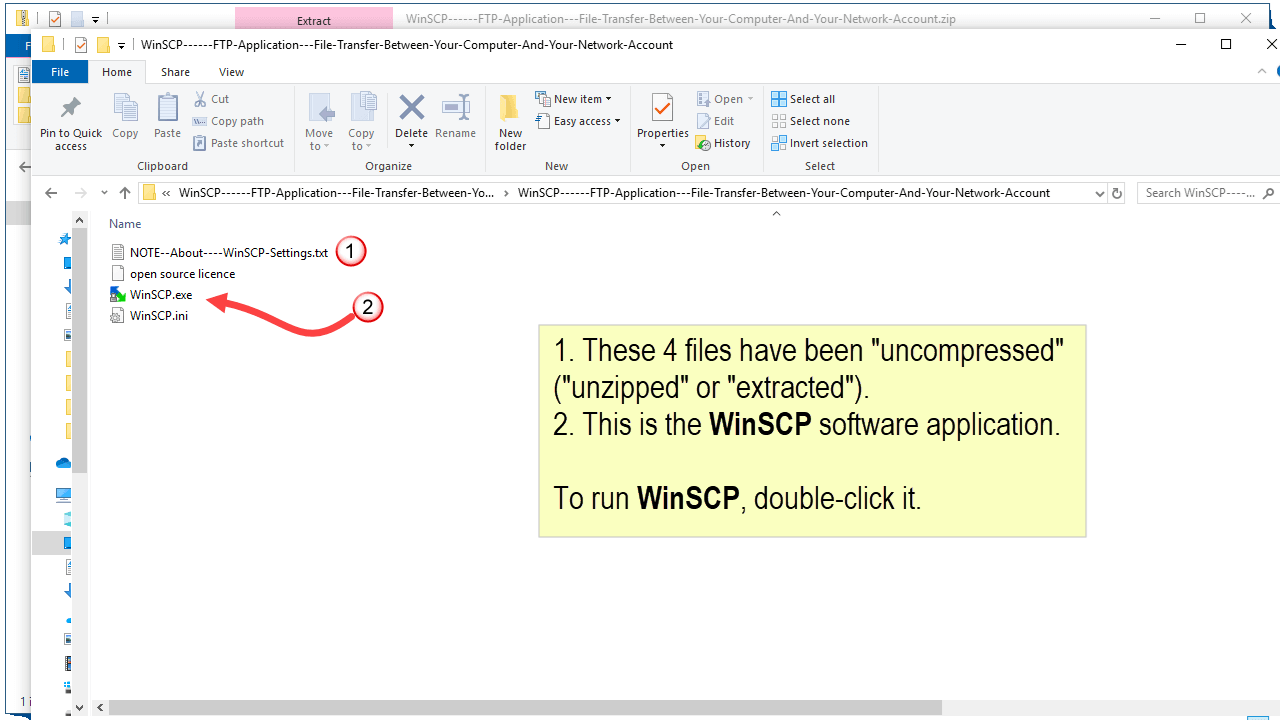Viewport: 1280px width, 720px height.
Task: Select the WinSCP.exe file
Action: click(151, 295)
